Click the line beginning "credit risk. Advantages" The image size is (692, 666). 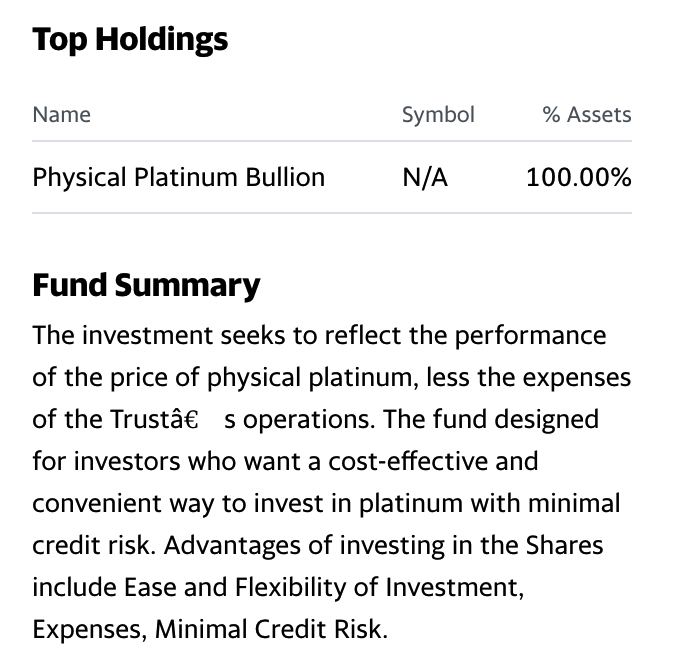[318, 546]
